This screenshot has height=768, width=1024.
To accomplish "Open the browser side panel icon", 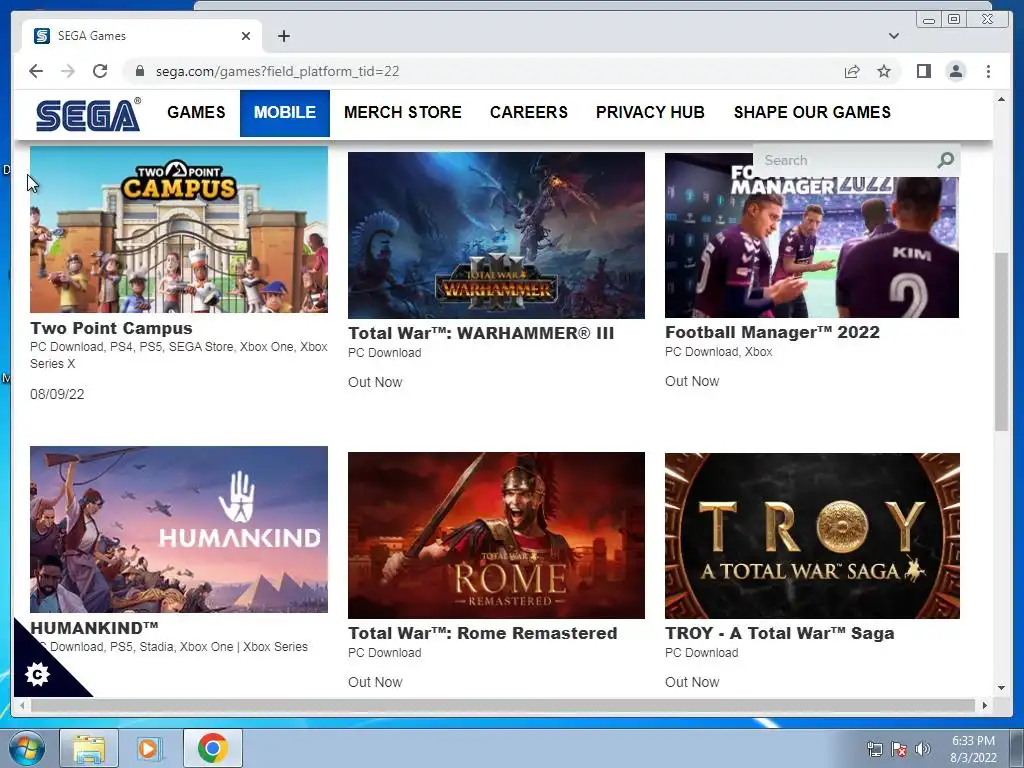I will 923,71.
